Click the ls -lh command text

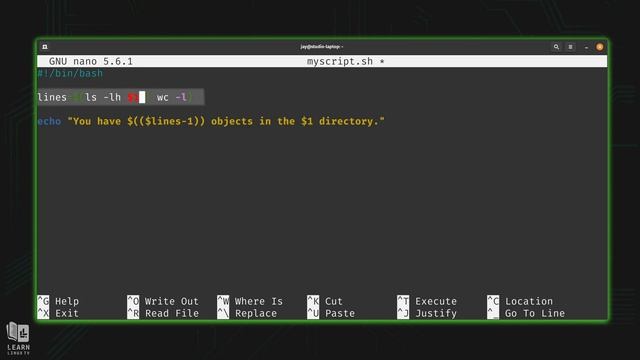103,98
